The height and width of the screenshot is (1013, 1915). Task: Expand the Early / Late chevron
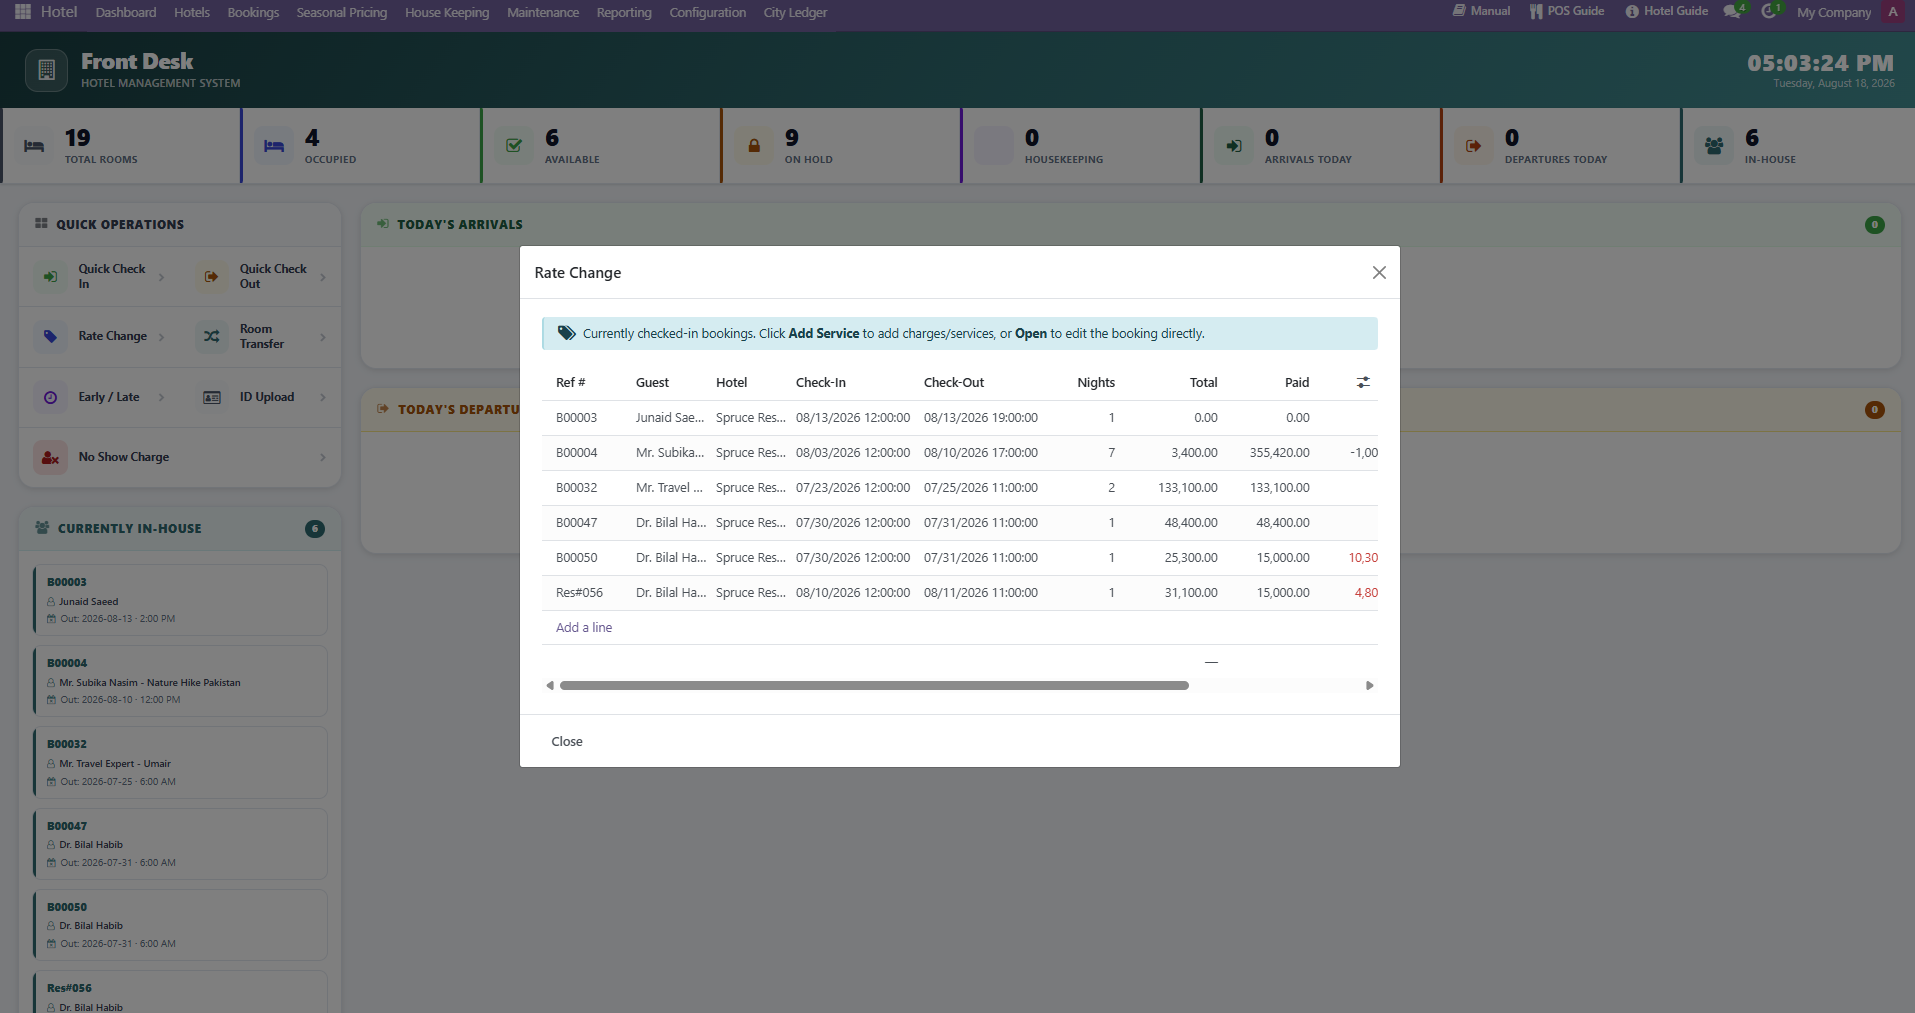pyautogui.click(x=161, y=397)
